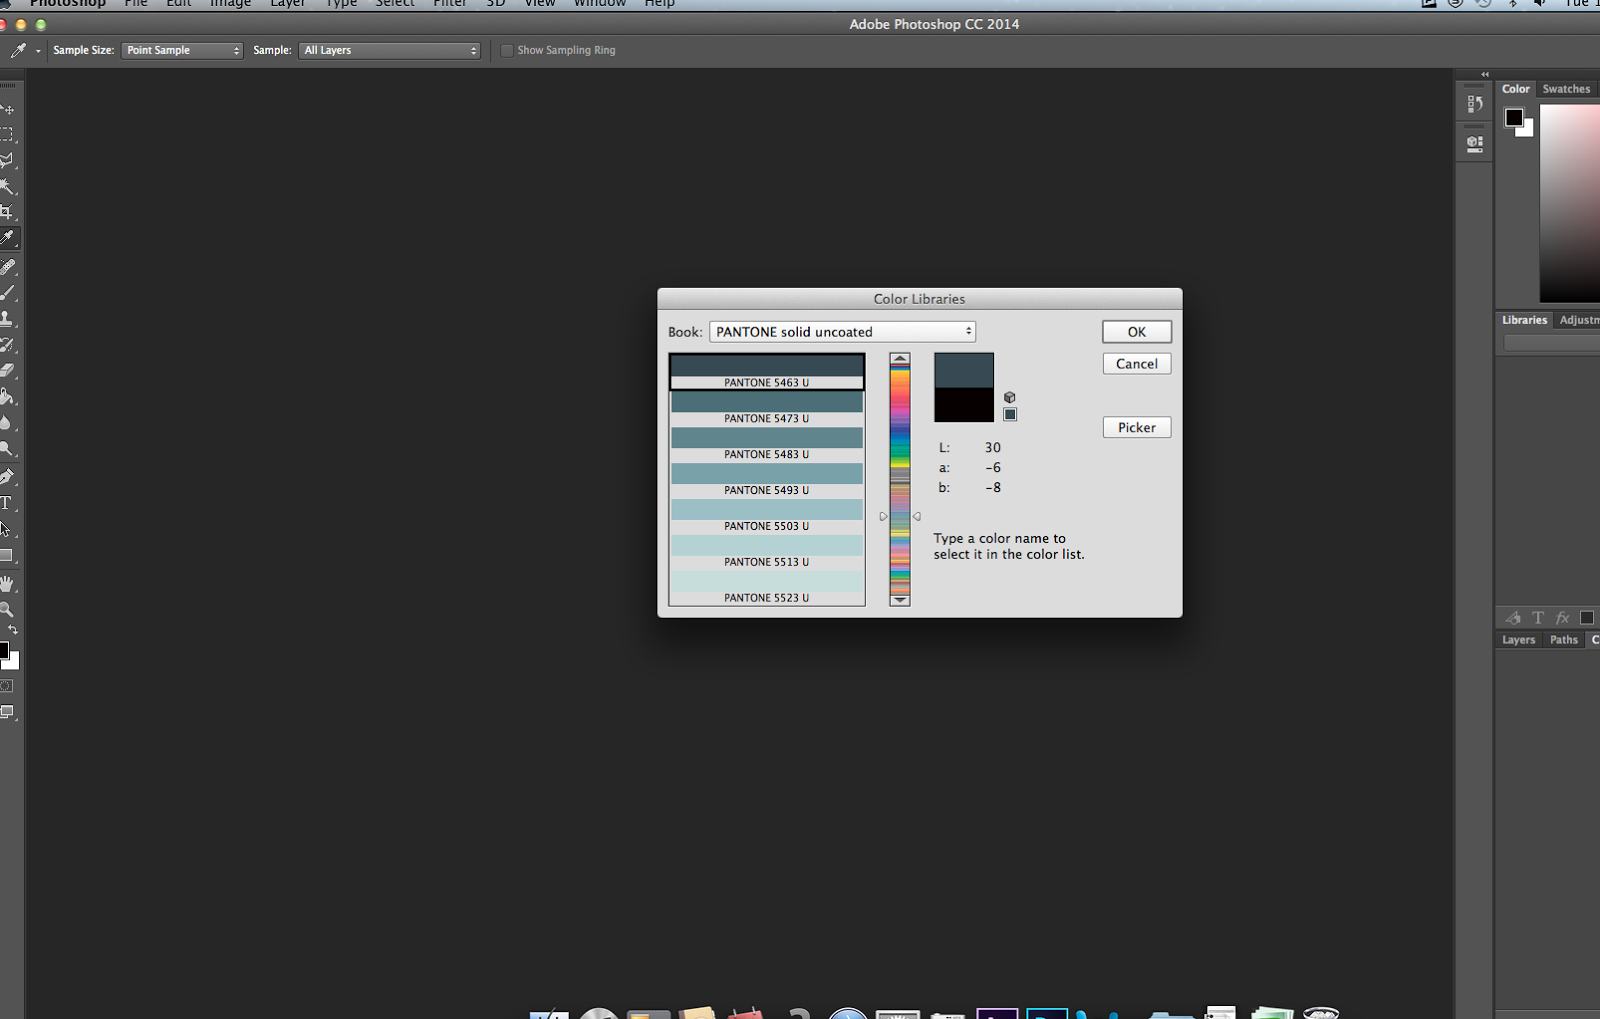Select the Blur tool
The width and height of the screenshot is (1600, 1019).
[8, 423]
